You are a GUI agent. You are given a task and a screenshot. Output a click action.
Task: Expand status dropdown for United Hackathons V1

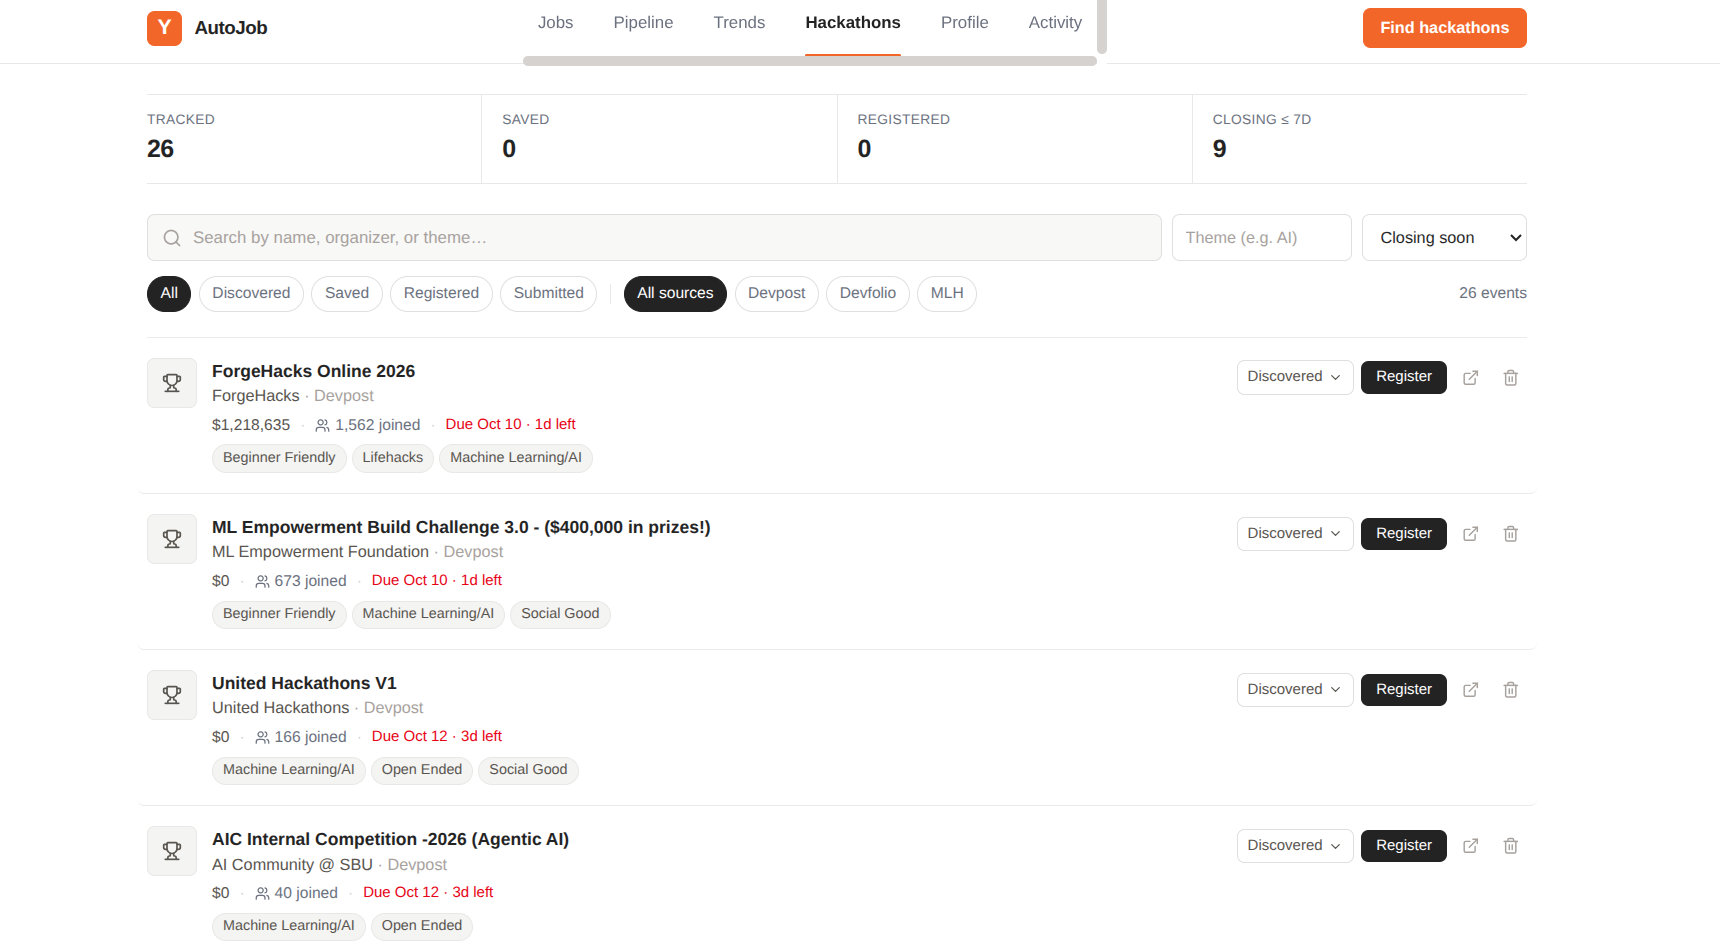click(x=1295, y=690)
